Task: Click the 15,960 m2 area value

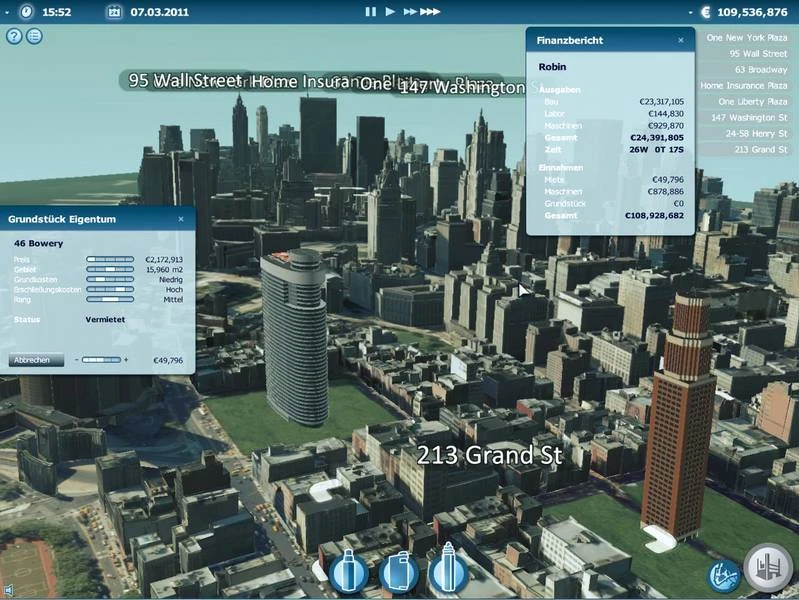Action: point(164,269)
